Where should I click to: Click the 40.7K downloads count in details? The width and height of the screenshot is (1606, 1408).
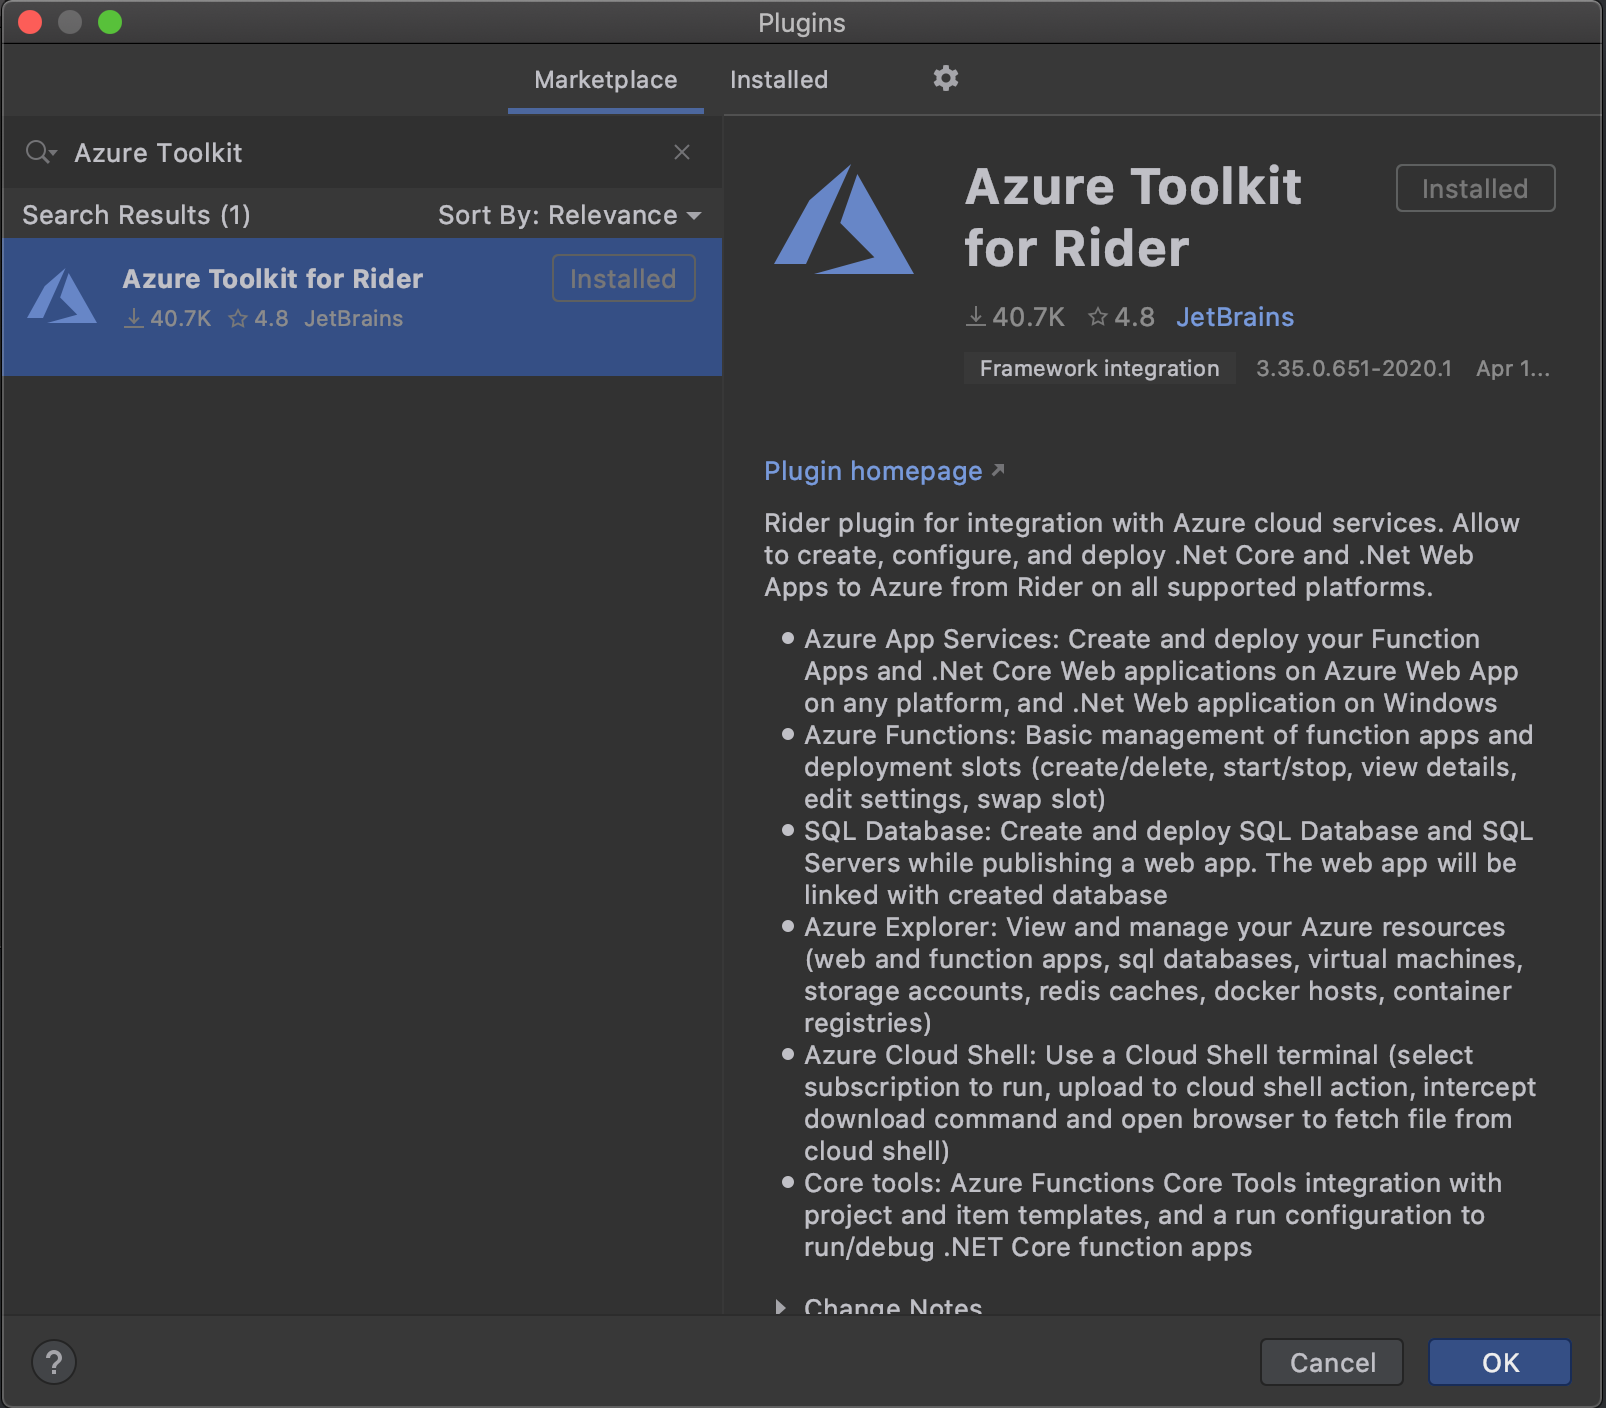(1015, 317)
